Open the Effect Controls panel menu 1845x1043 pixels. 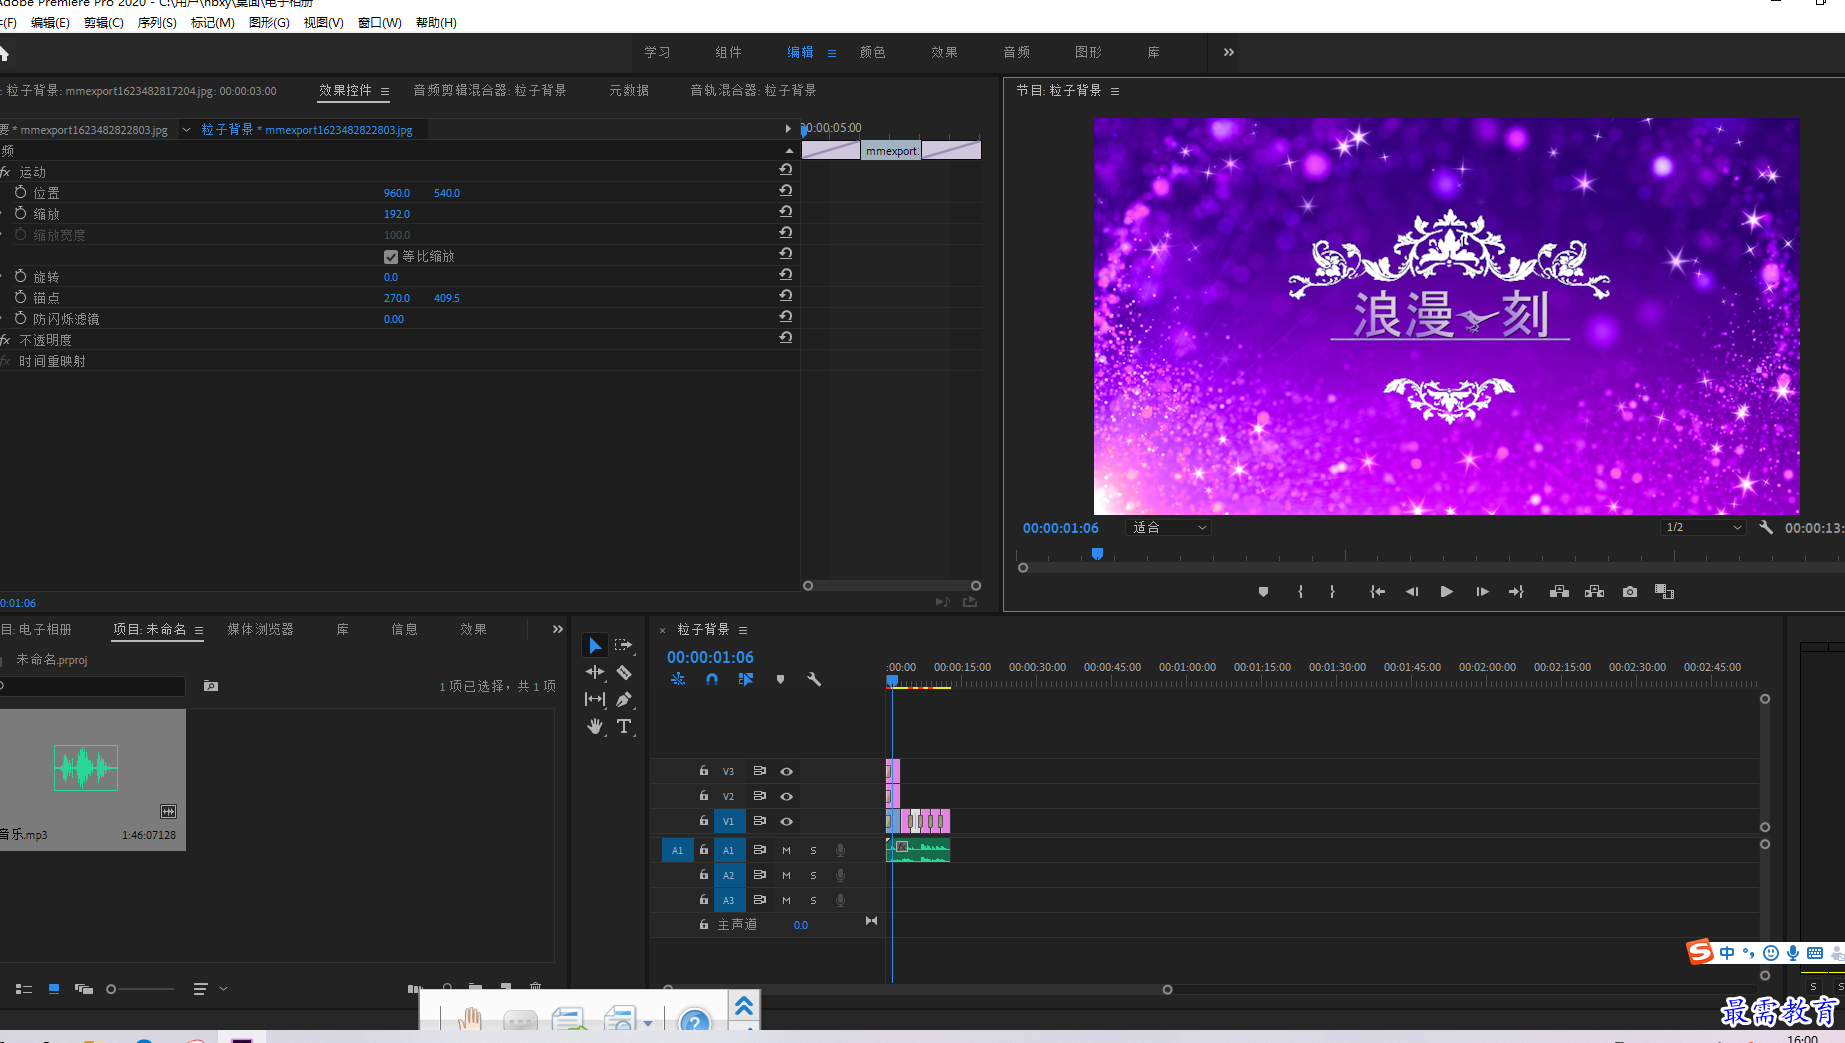[x=385, y=91]
